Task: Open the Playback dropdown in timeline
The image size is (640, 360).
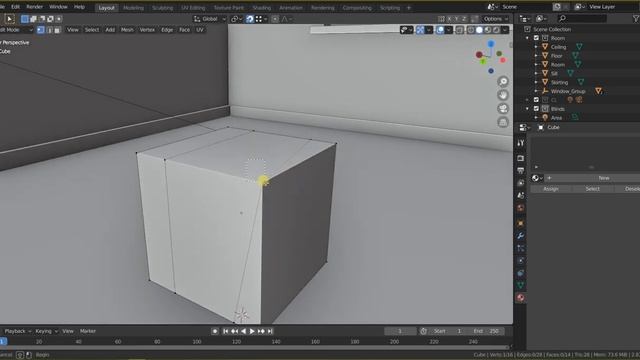Action: [18, 331]
